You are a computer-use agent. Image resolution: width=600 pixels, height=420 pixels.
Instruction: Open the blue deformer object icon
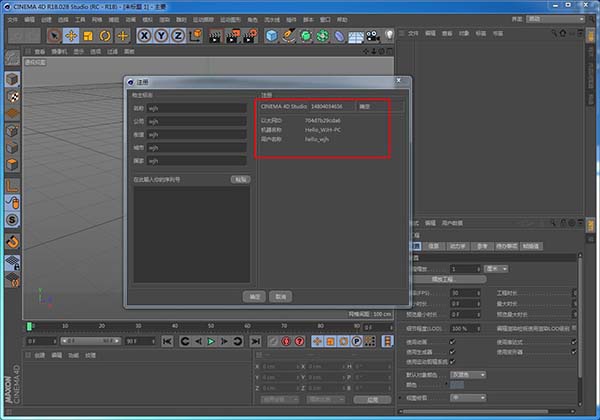(339, 36)
